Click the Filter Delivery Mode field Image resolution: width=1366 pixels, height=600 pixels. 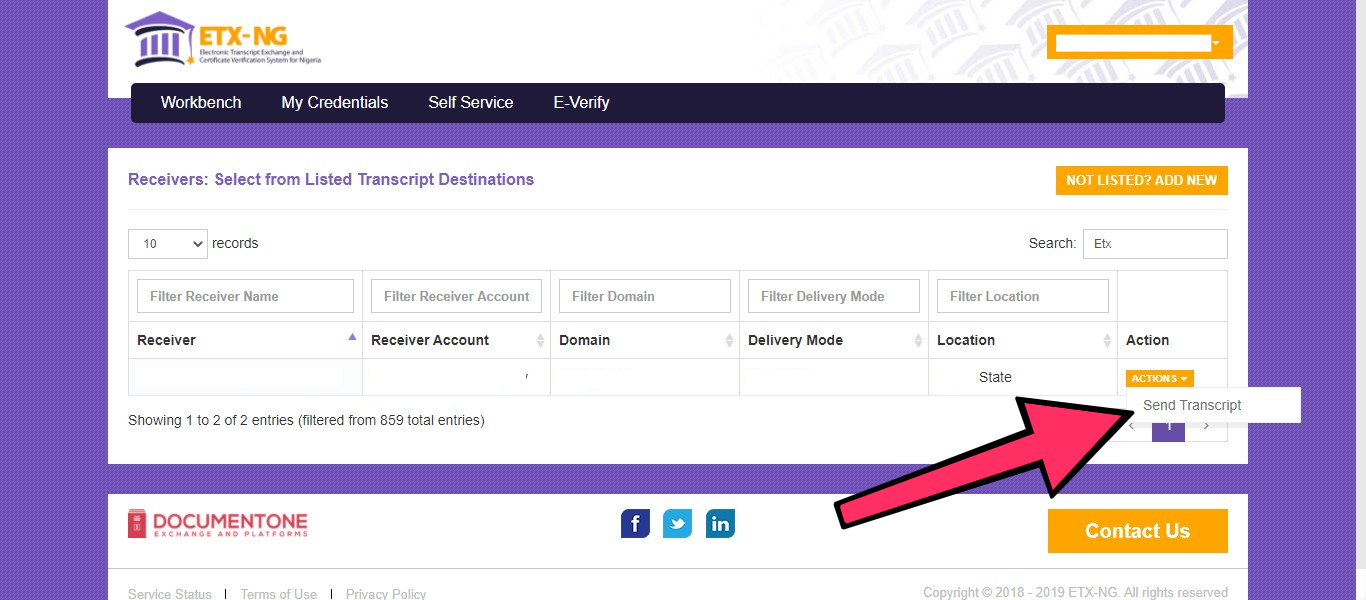(833, 295)
